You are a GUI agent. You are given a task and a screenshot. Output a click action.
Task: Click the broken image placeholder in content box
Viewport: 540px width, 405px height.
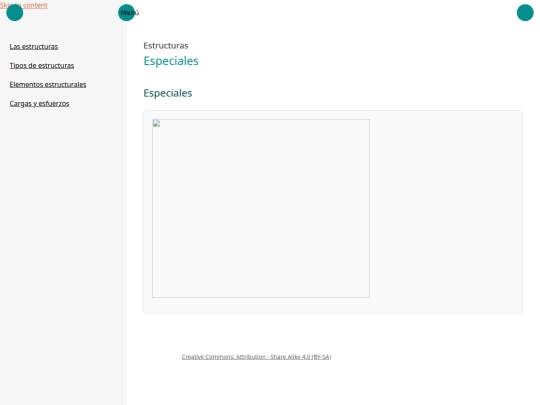pos(261,208)
